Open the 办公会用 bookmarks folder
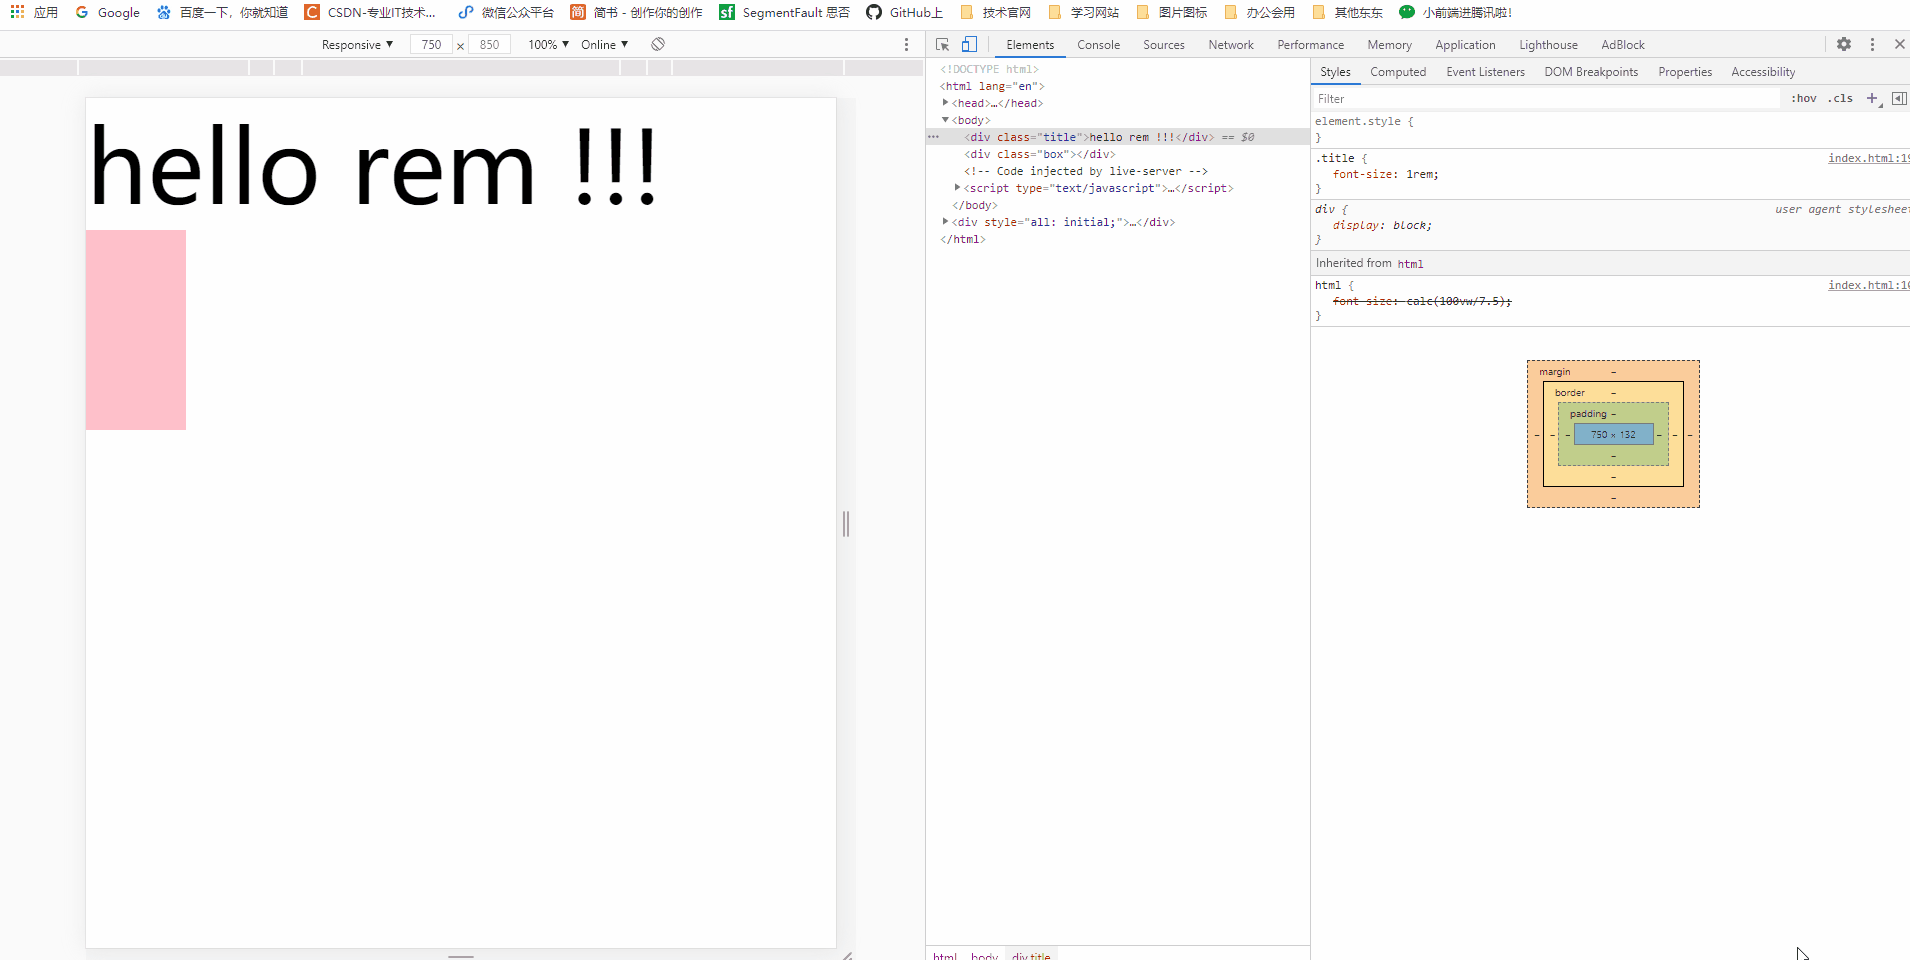Screen dimensions: 1910x960 click(1260, 12)
